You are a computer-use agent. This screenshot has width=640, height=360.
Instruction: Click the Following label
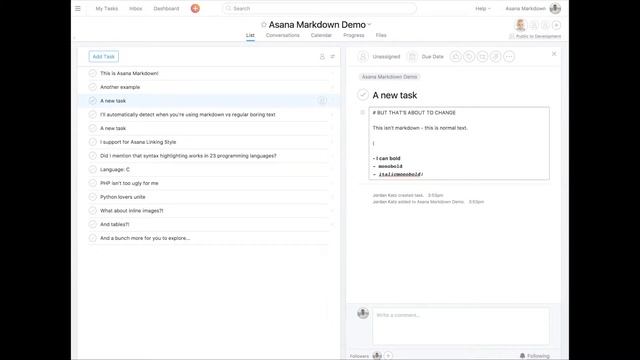[x=538, y=356]
